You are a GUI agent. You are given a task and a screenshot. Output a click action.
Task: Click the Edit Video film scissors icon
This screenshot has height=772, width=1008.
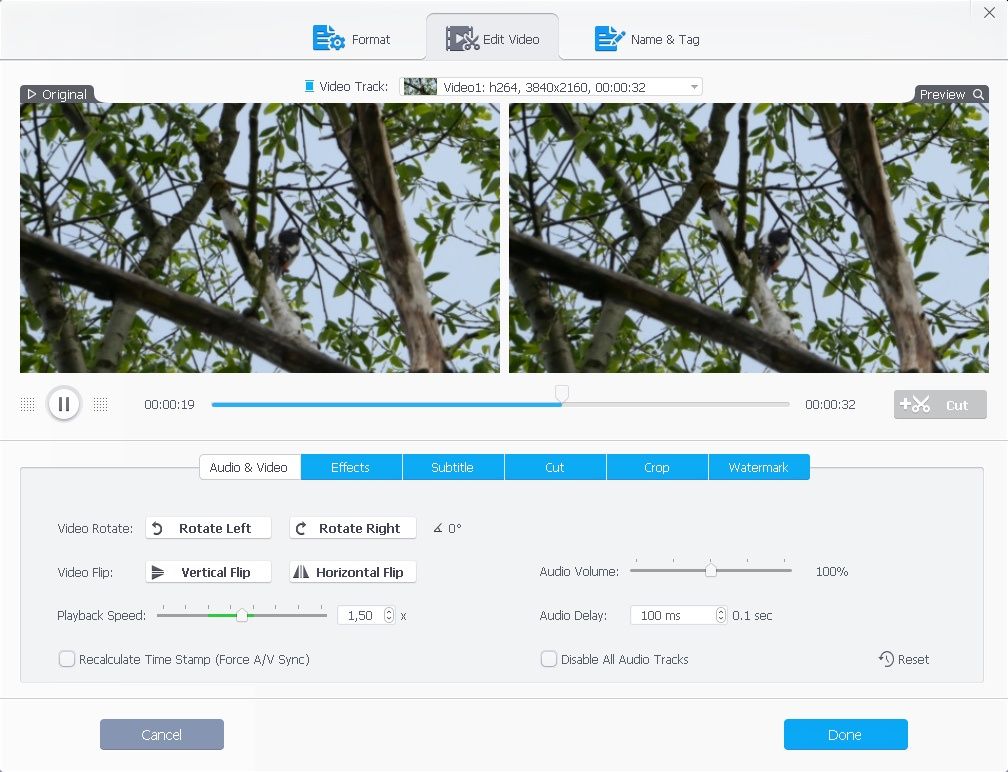point(462,39)
